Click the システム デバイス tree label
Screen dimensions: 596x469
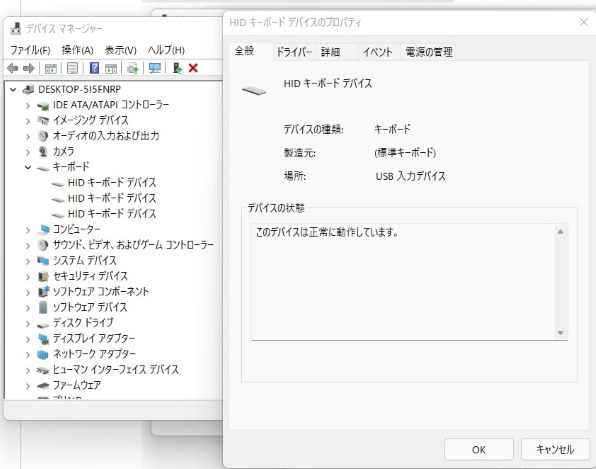click(84, 261)
